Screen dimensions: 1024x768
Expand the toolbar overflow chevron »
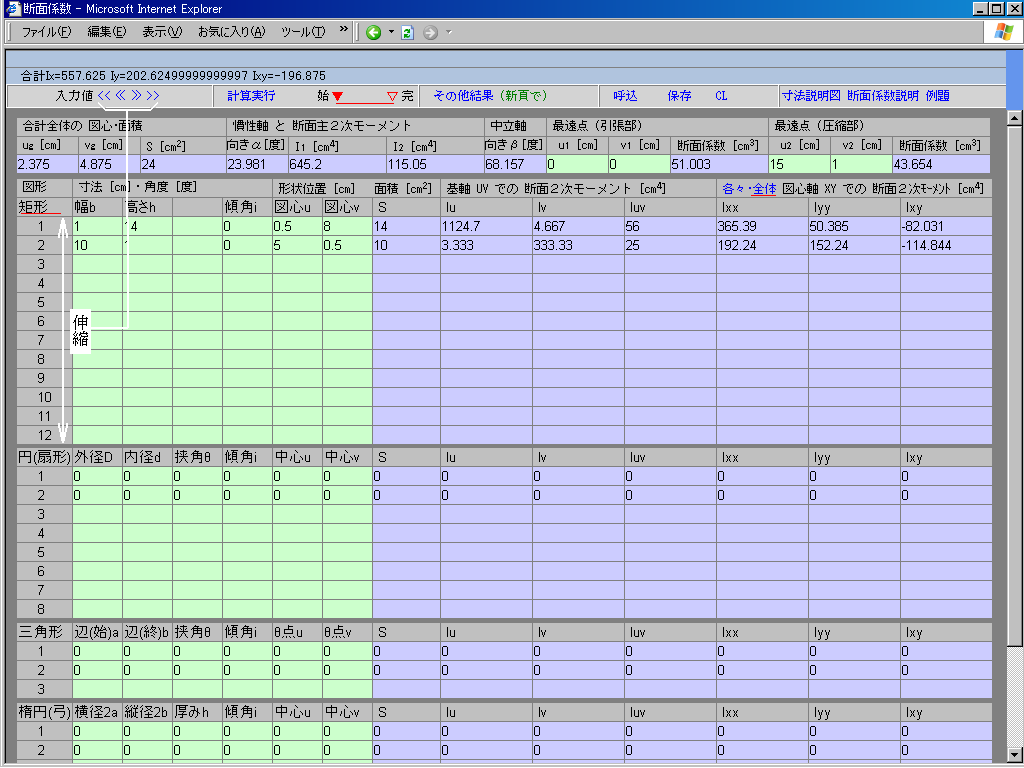(x=344, y=30)
